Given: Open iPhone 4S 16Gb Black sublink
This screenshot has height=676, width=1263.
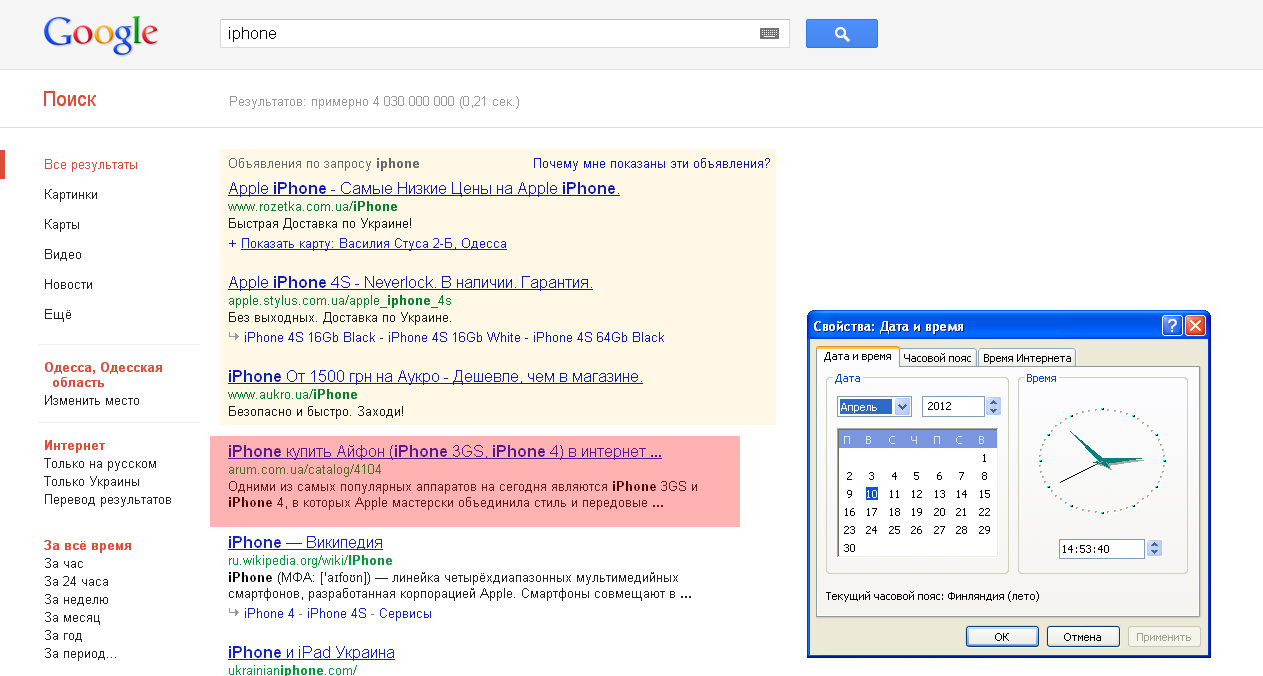Looking at the screenshot, I should 310,338.
